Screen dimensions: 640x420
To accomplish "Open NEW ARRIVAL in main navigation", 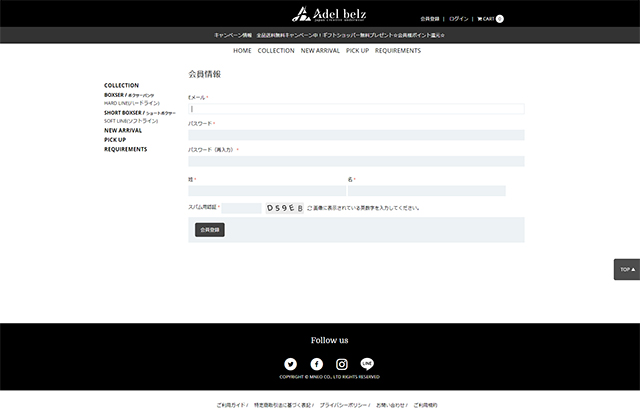I will pyautogui.click(x=320, y=51).
